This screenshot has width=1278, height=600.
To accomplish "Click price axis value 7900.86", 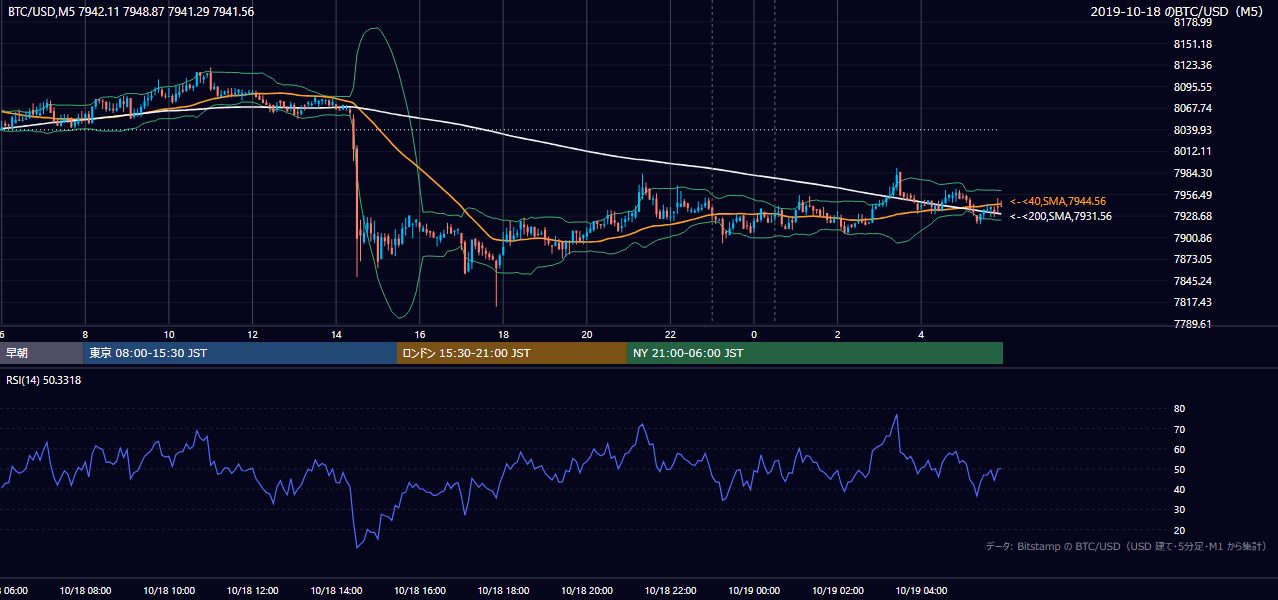I will tap(1193, 238).
